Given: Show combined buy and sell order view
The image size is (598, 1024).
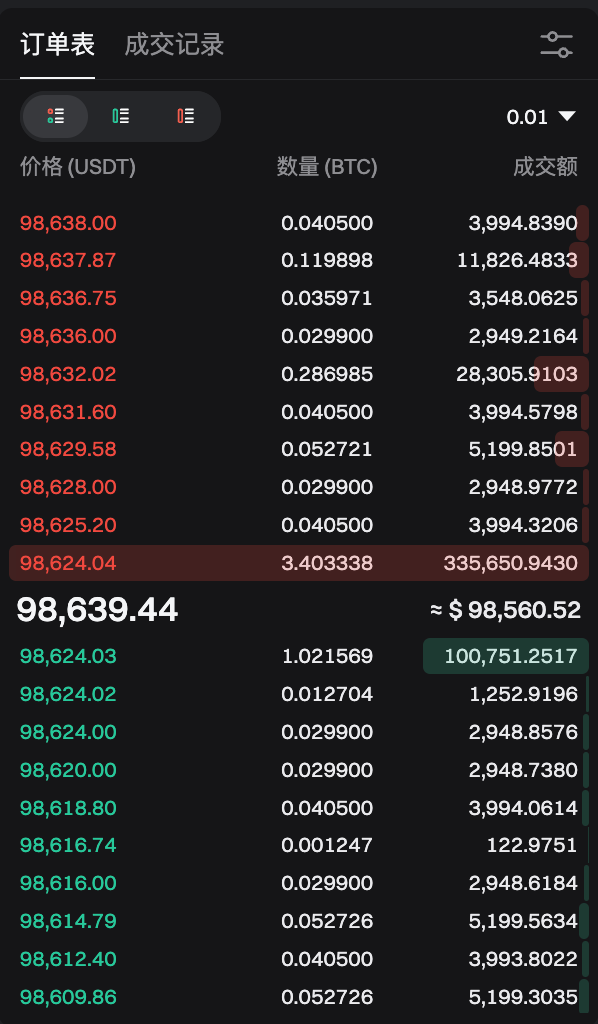Looking at the screenshot, I should (x=55, y=116).
